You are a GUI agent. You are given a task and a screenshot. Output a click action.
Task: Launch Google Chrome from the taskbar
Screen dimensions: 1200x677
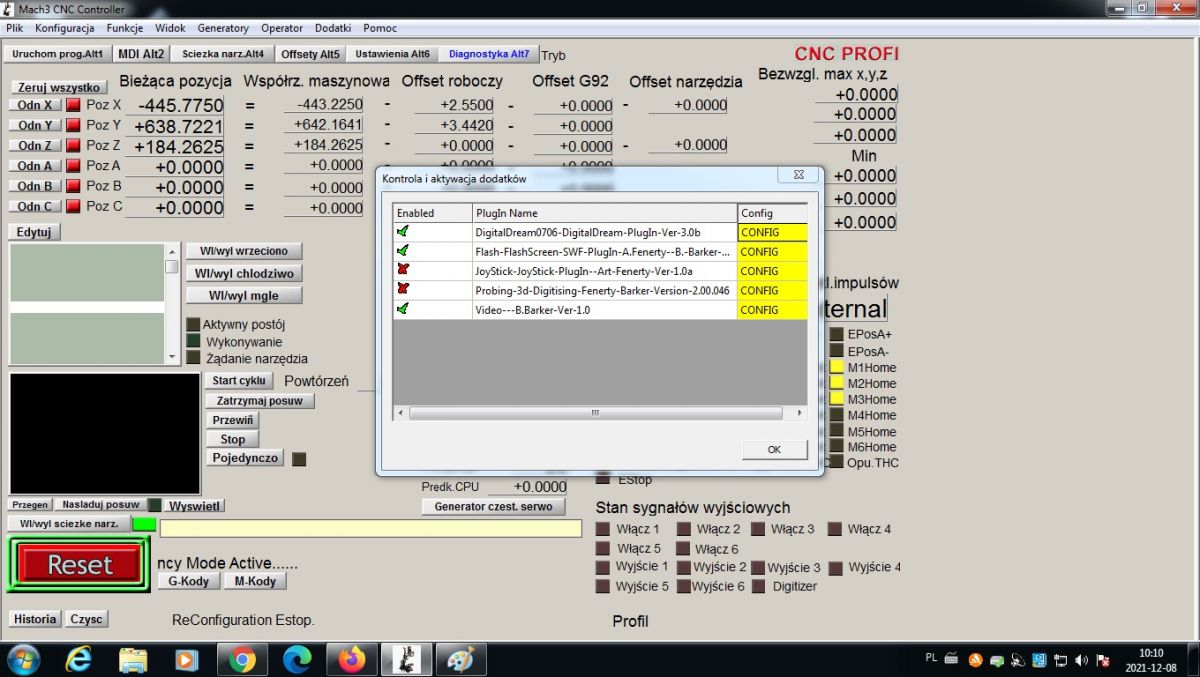point(242,660)
